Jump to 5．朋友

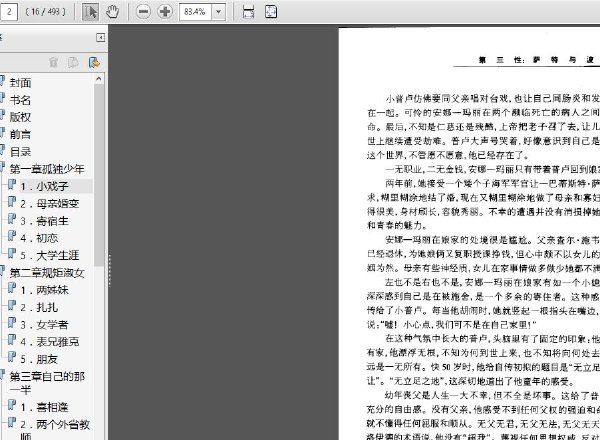tap(39, 359)
